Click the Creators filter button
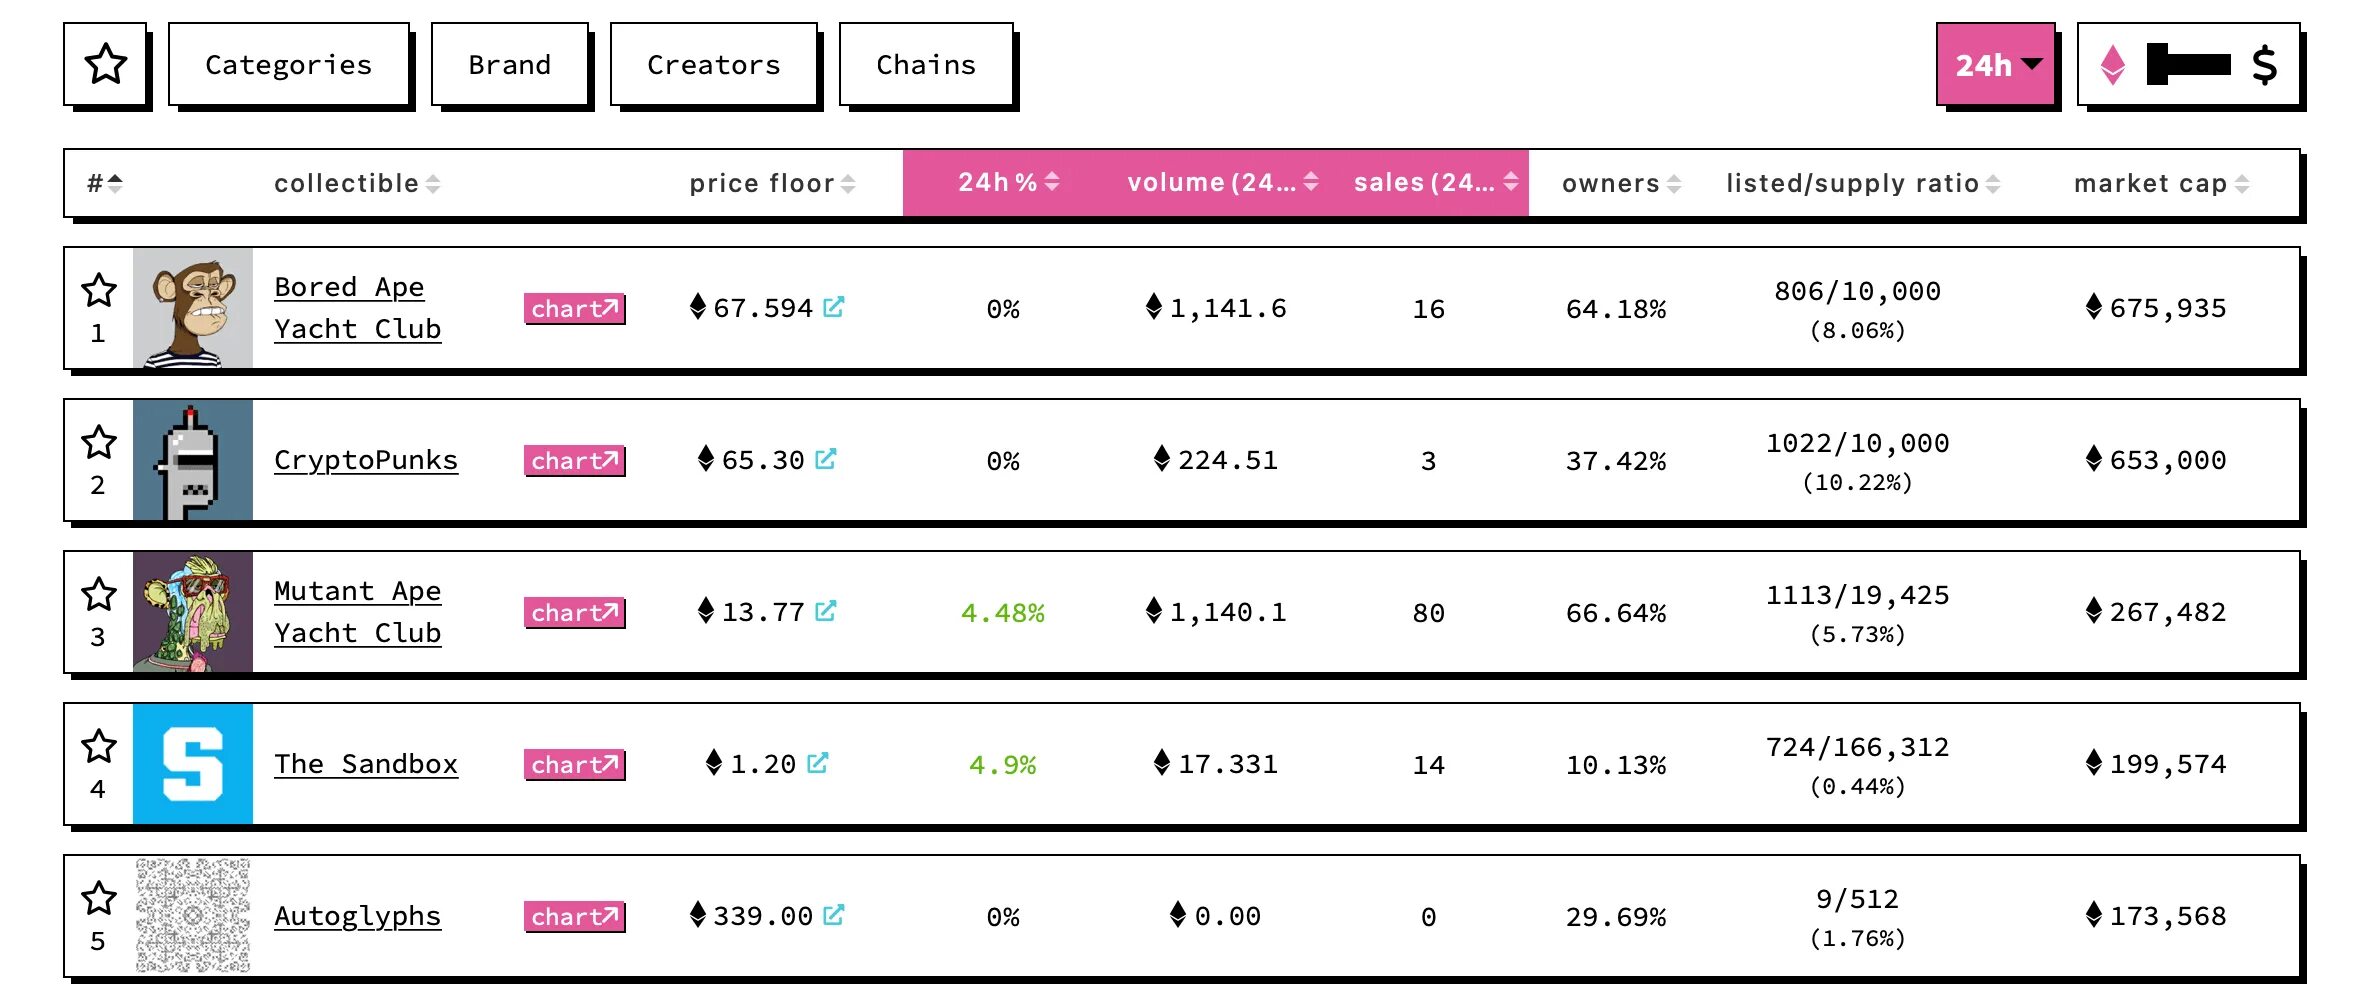This screenshot has height=998, width=2362. (713, 65)
